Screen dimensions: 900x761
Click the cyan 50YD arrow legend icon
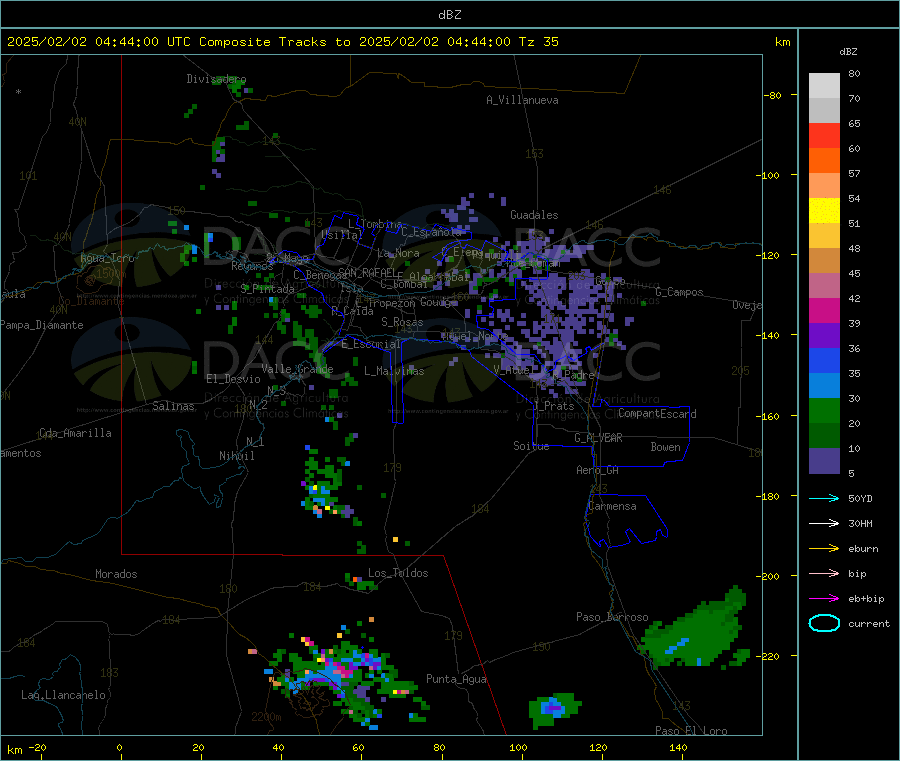tap(824, 498)
